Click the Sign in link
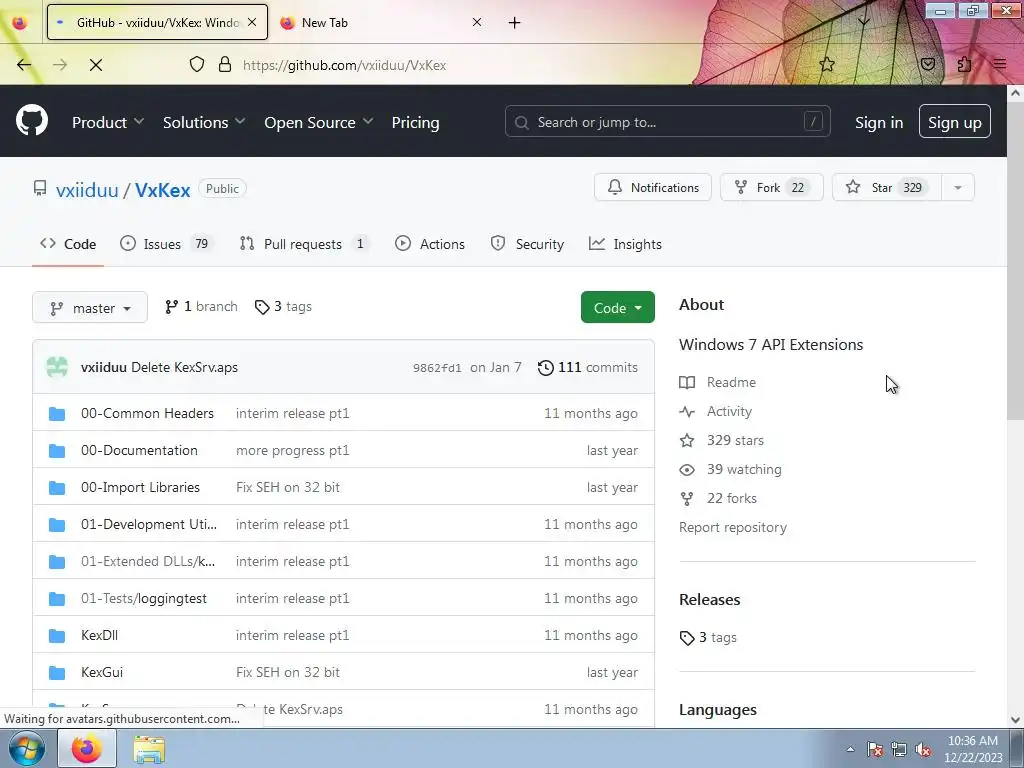The width and height of the screenshot is (1024, 768). (x=878, y=122)
